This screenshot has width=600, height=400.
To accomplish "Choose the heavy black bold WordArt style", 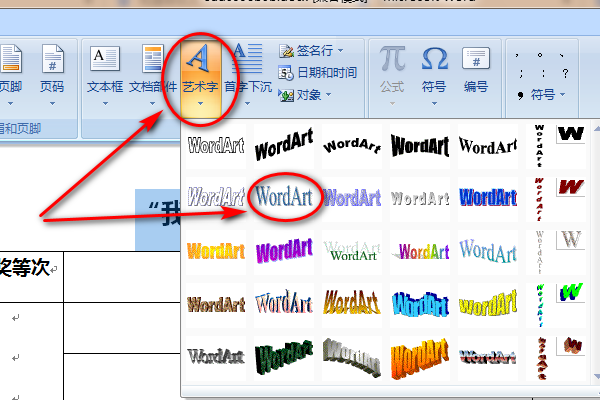I will pyautogui.click(x=420, y=146).
